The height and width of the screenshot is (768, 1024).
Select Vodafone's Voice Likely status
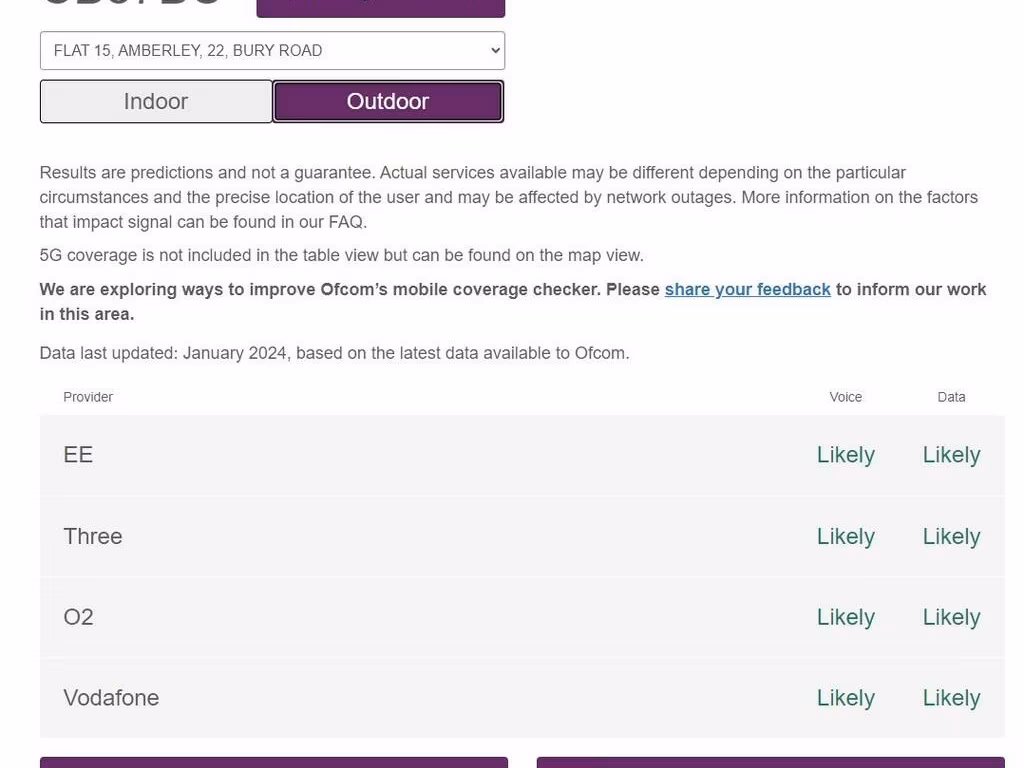[x=845, y=698]
